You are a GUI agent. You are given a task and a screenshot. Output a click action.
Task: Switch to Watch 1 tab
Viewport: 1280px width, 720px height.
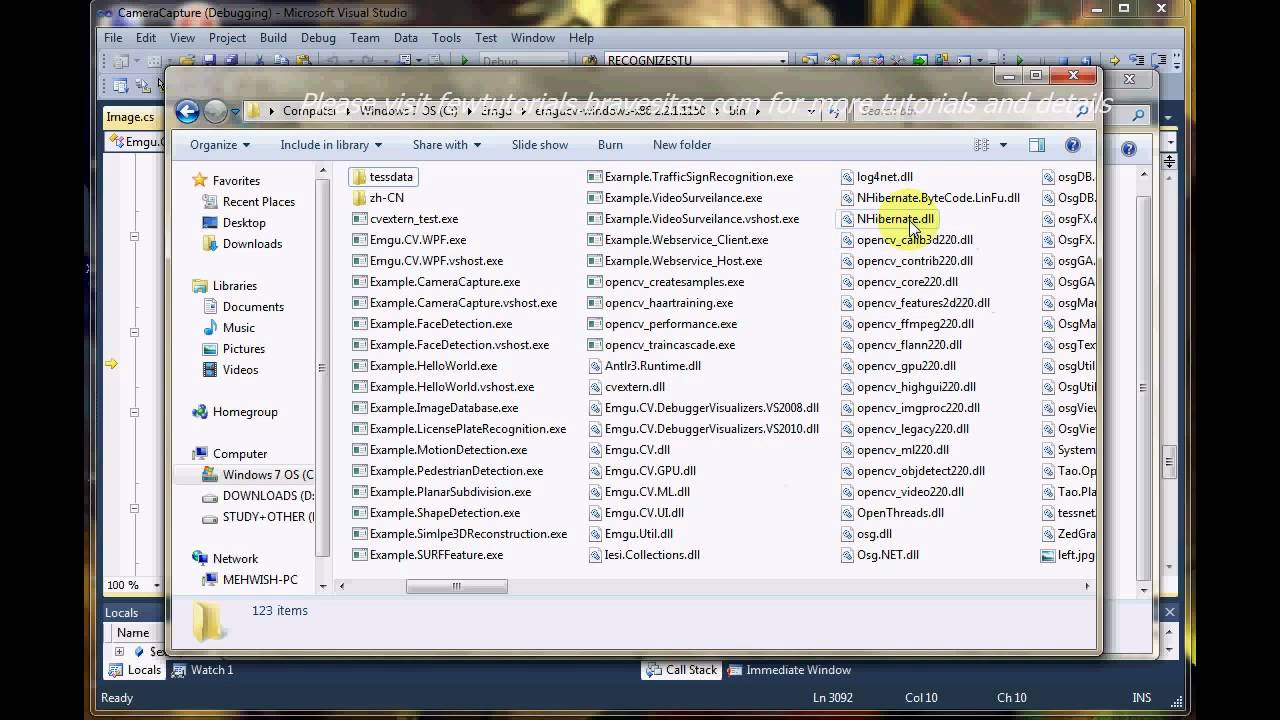pyautogui.click(x=203, y=670)
